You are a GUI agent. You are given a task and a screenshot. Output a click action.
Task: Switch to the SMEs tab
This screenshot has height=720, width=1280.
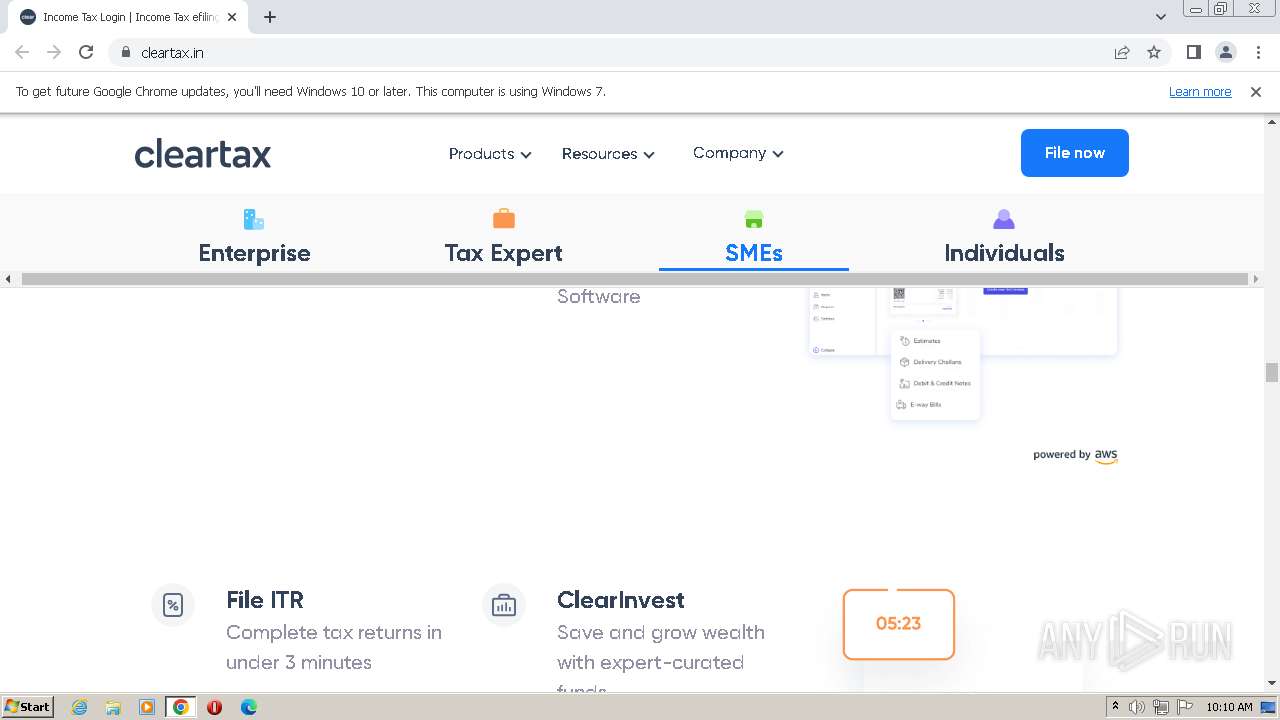(754, 253)
